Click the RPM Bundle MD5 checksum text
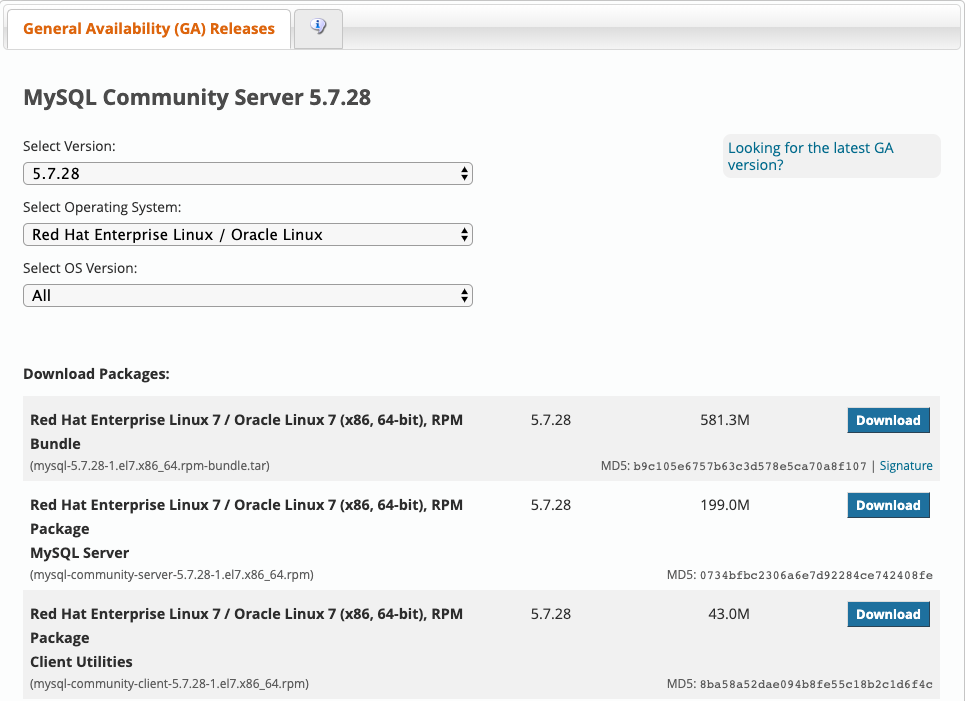This screenshot has height=701, width=965. [x=749, y=466]
